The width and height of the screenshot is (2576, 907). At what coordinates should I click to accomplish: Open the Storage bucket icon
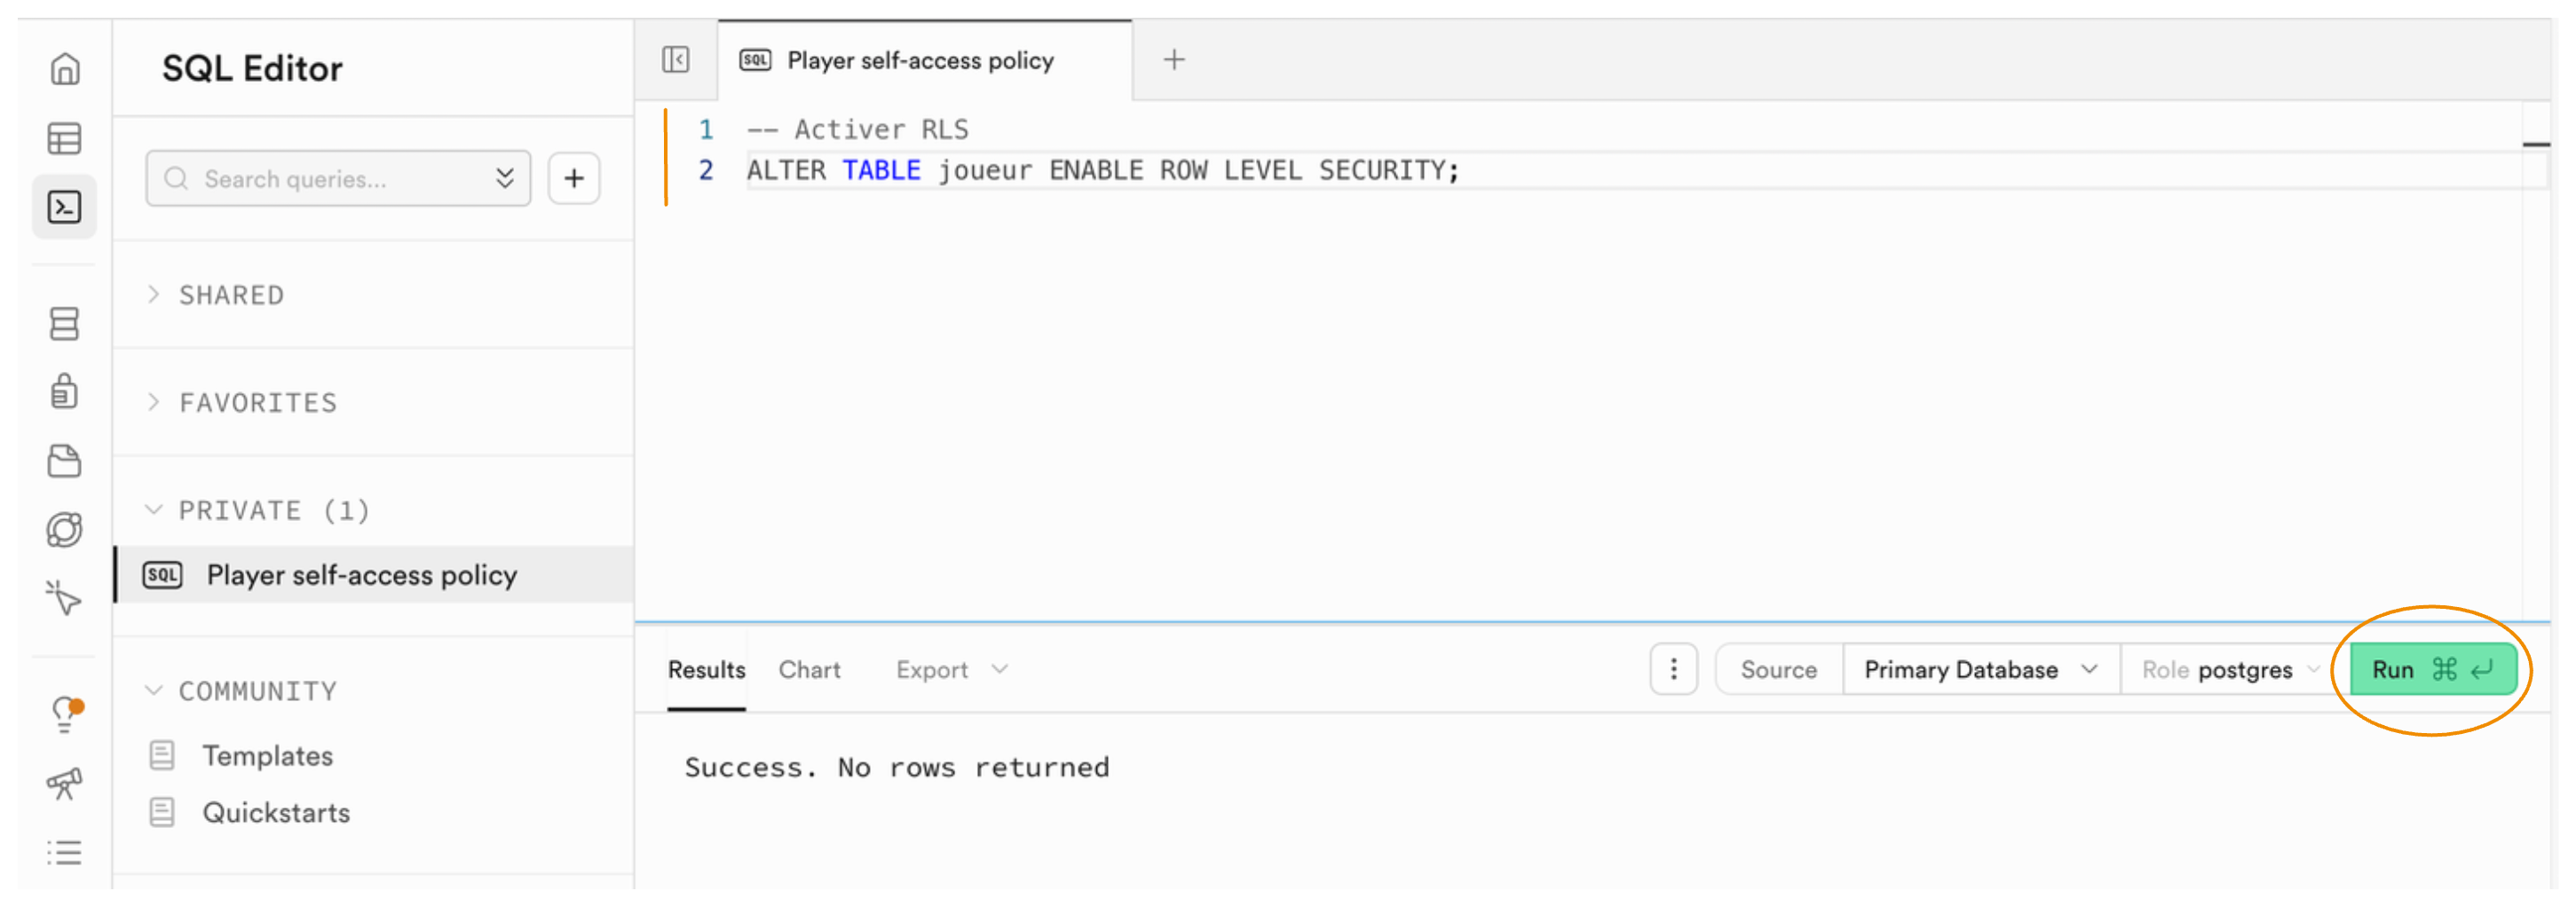[x=65, y=461]
